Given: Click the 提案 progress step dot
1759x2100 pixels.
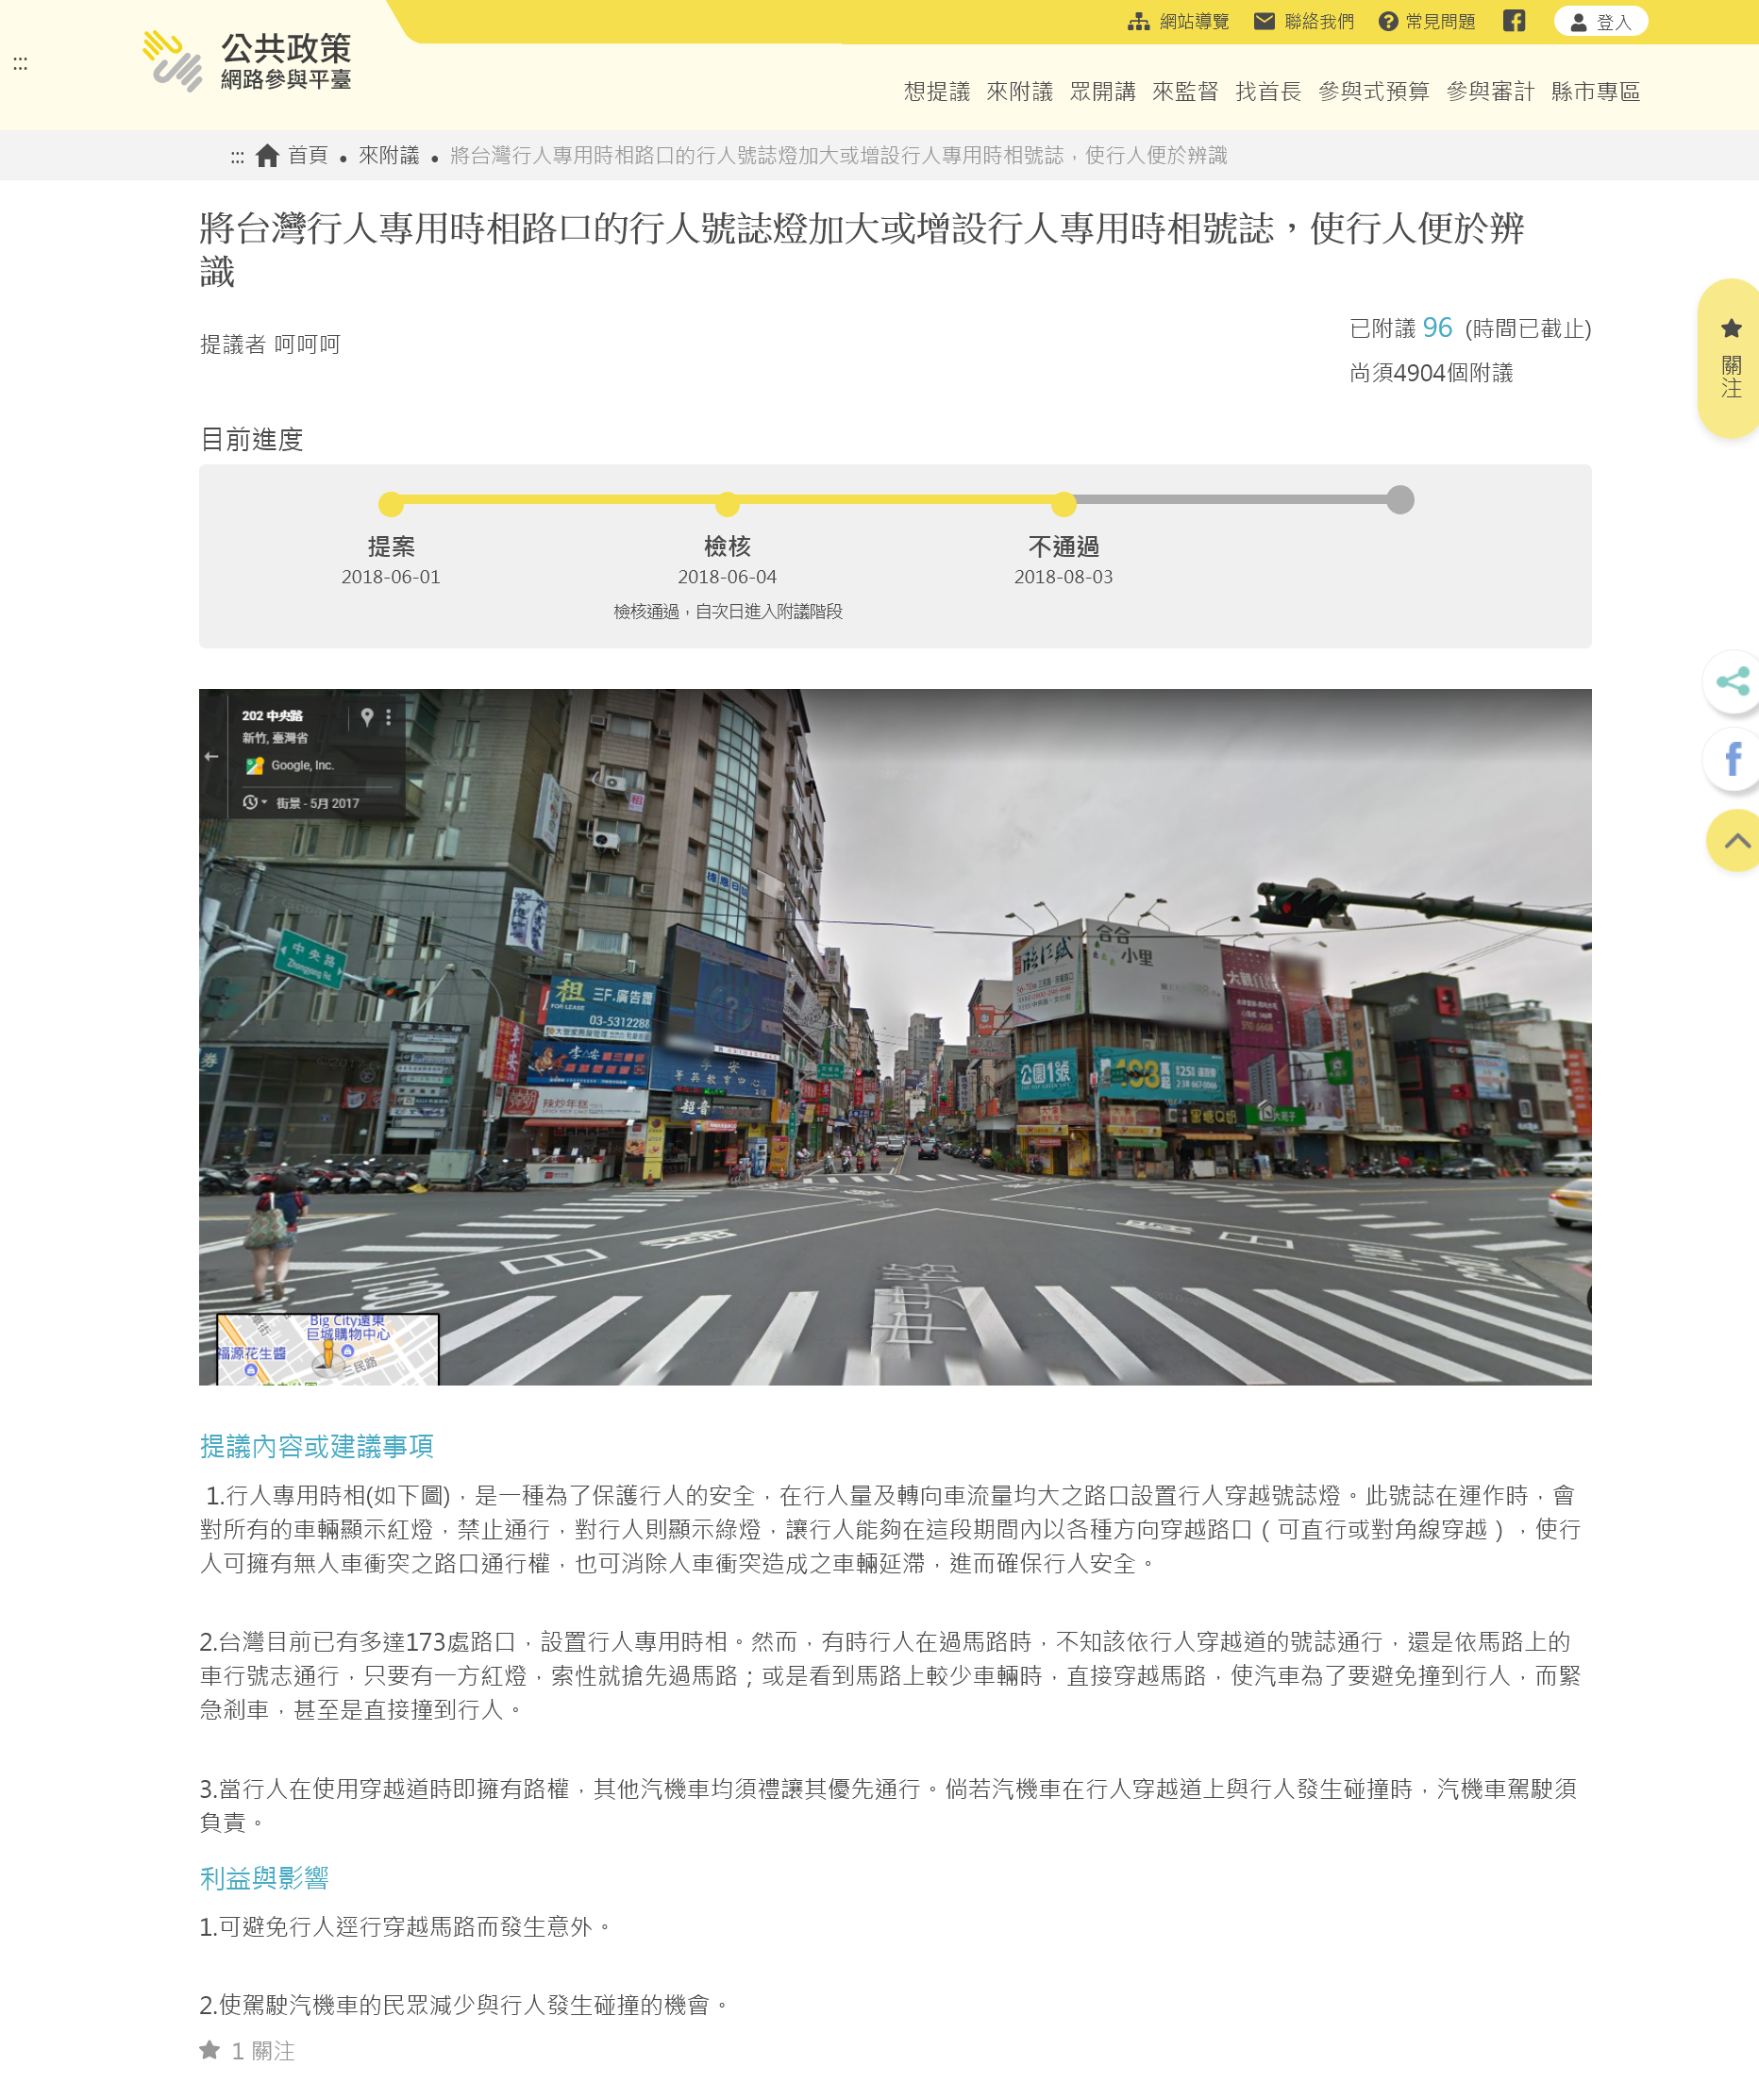Looking at the screenshot, I should 391,504.
